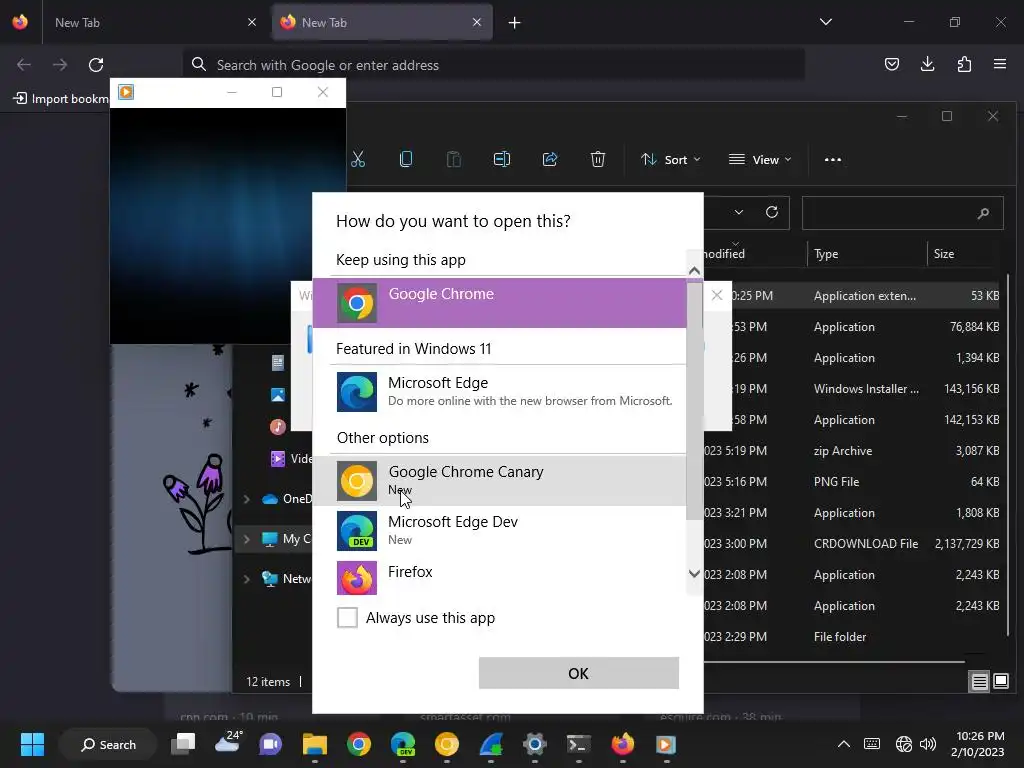This screenshot has width=1024, height=768.
Task: Open the Firefox Extensions menu
Action: [x=964, y=64]
